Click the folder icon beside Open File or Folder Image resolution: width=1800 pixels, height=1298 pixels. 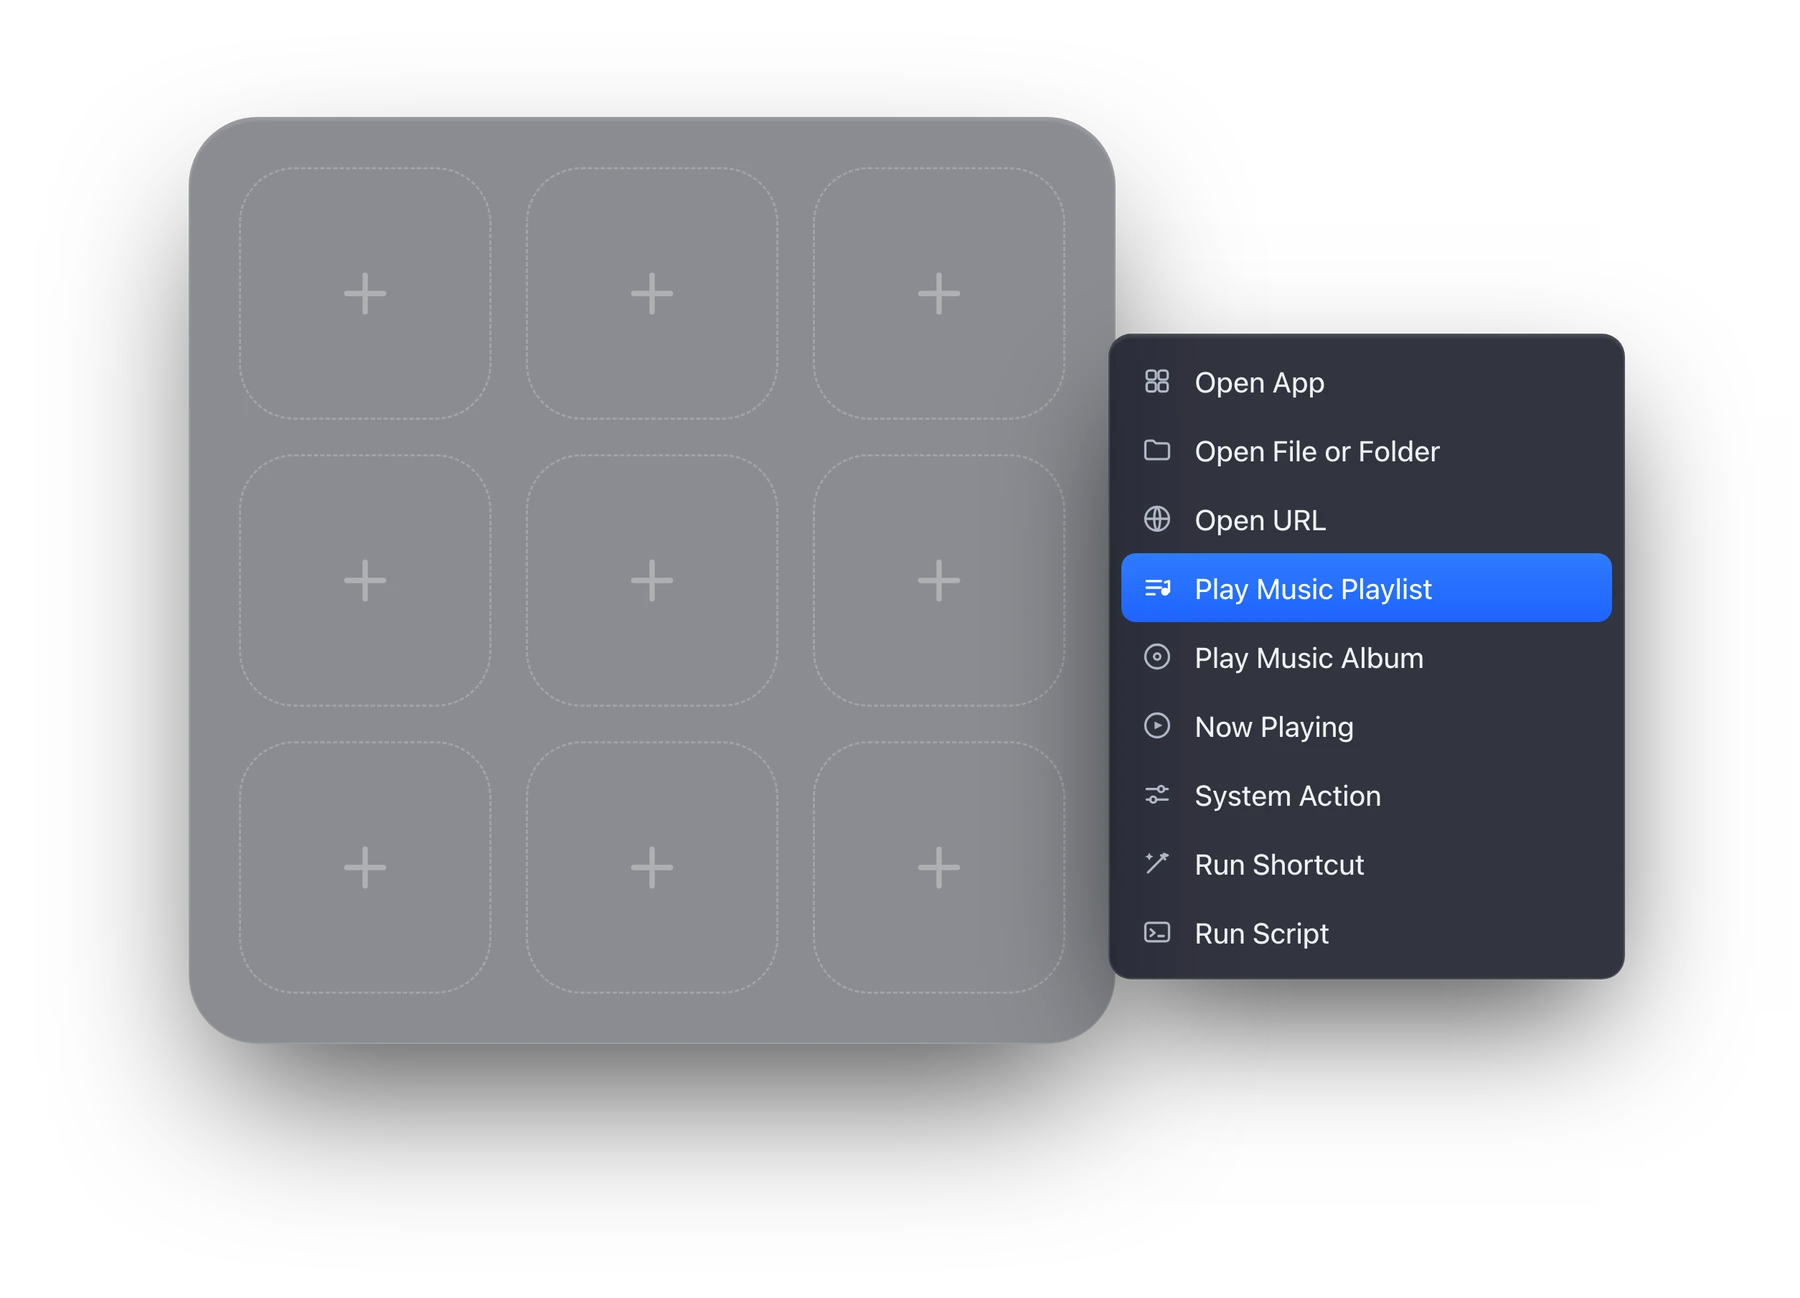pyautogui.click(x=1157, y=450)
